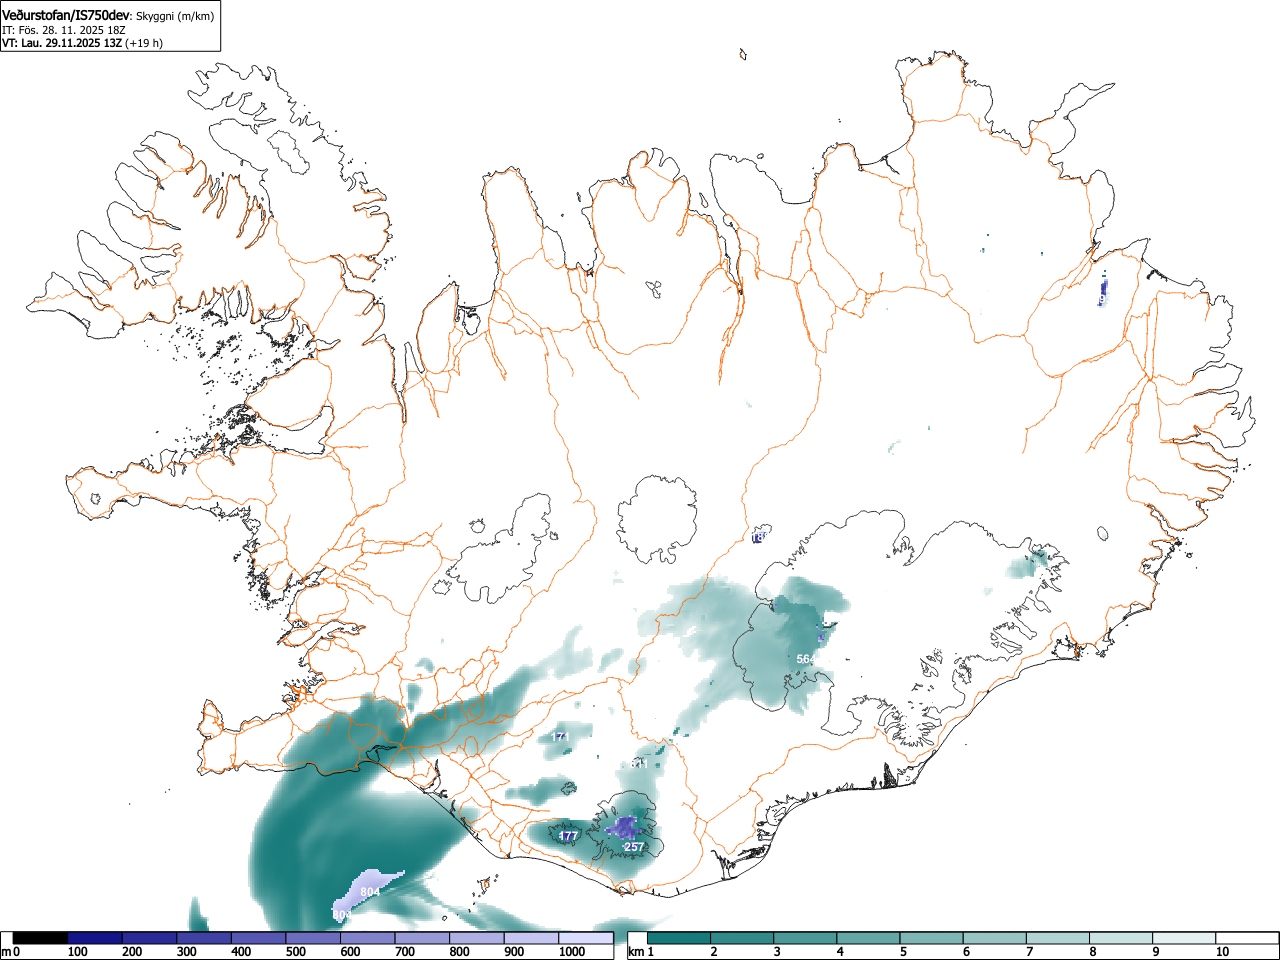Click the 3–4 km legend swatch
The image size is (1280, 960).
tap(806, 938)
